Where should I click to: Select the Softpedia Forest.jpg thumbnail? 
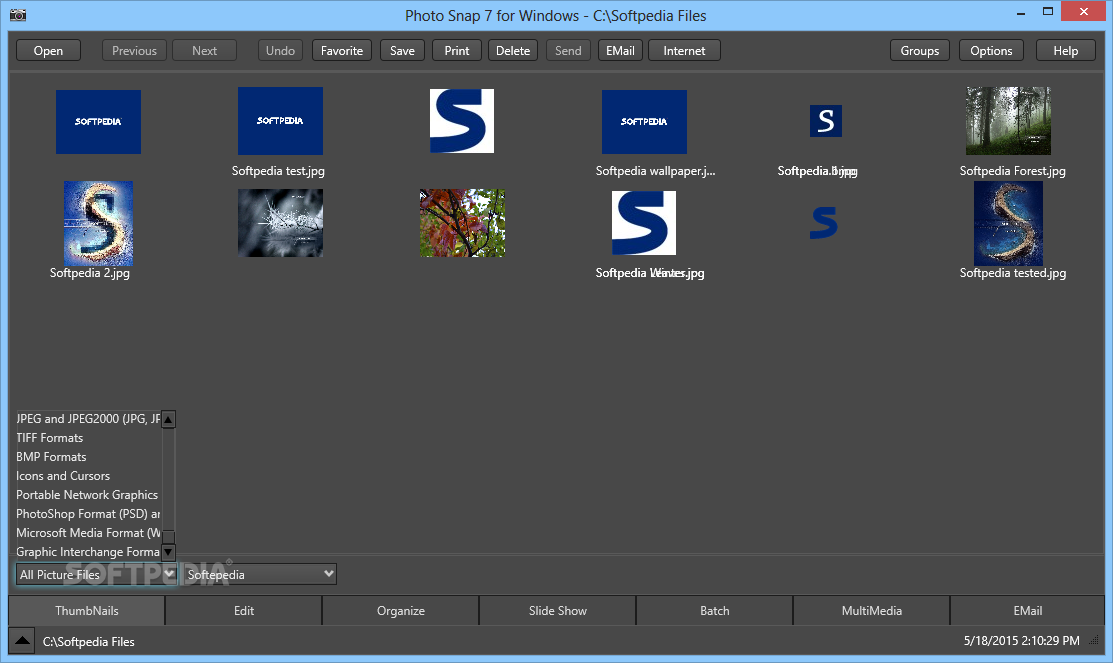[1008, 121]
